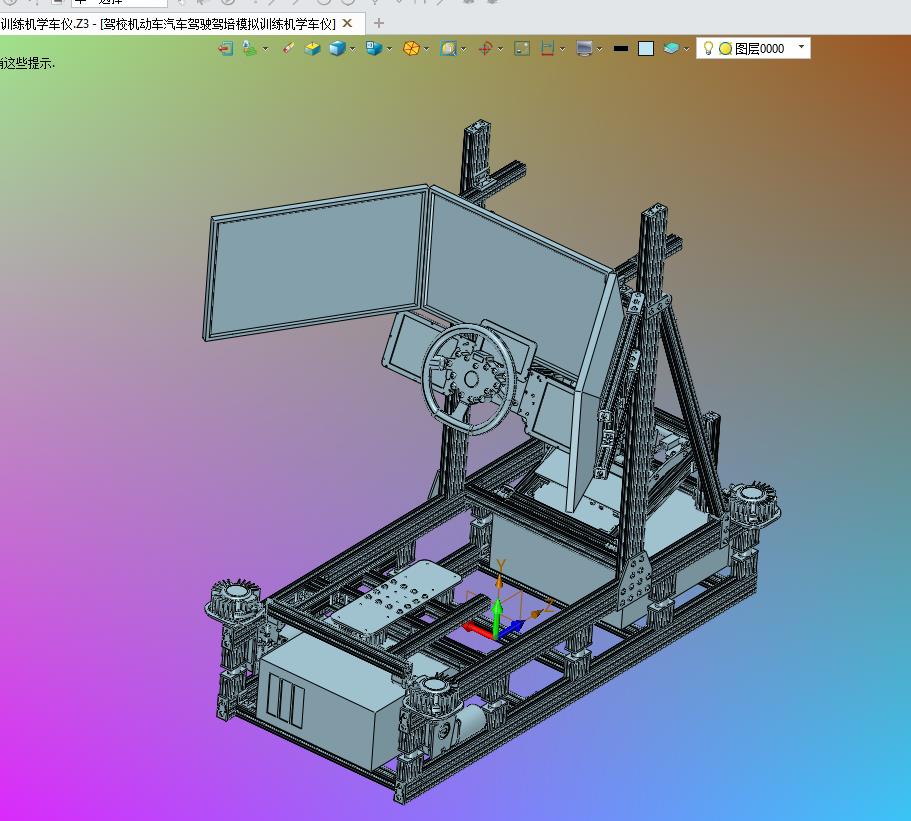
Task: Click the shaded blue cube display icon
Action: click(338, 49)
